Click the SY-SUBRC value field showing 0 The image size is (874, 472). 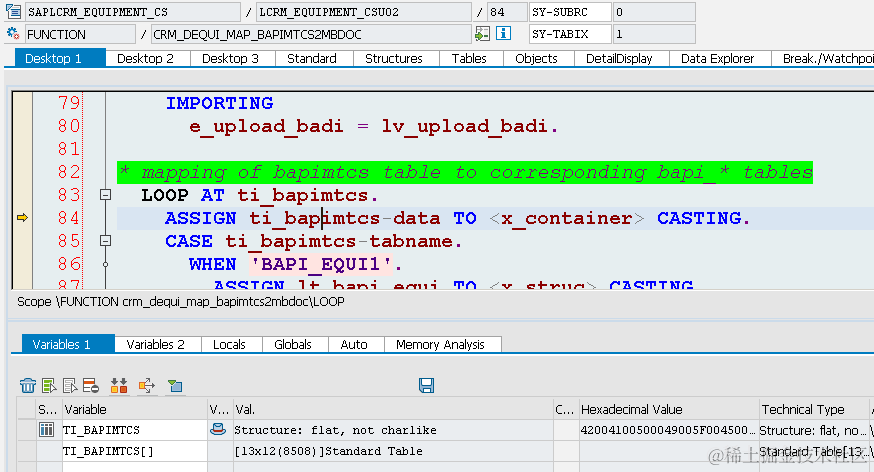[x=654, y=12]
